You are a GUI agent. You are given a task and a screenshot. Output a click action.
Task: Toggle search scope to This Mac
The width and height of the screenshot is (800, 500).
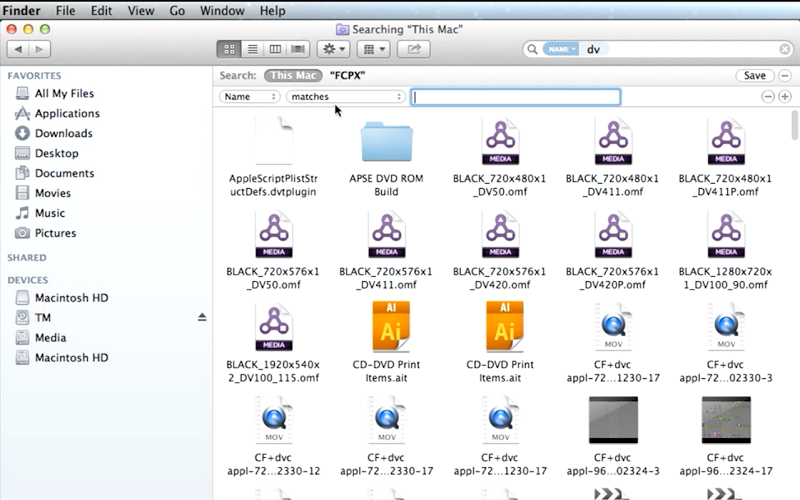point(292,76)
